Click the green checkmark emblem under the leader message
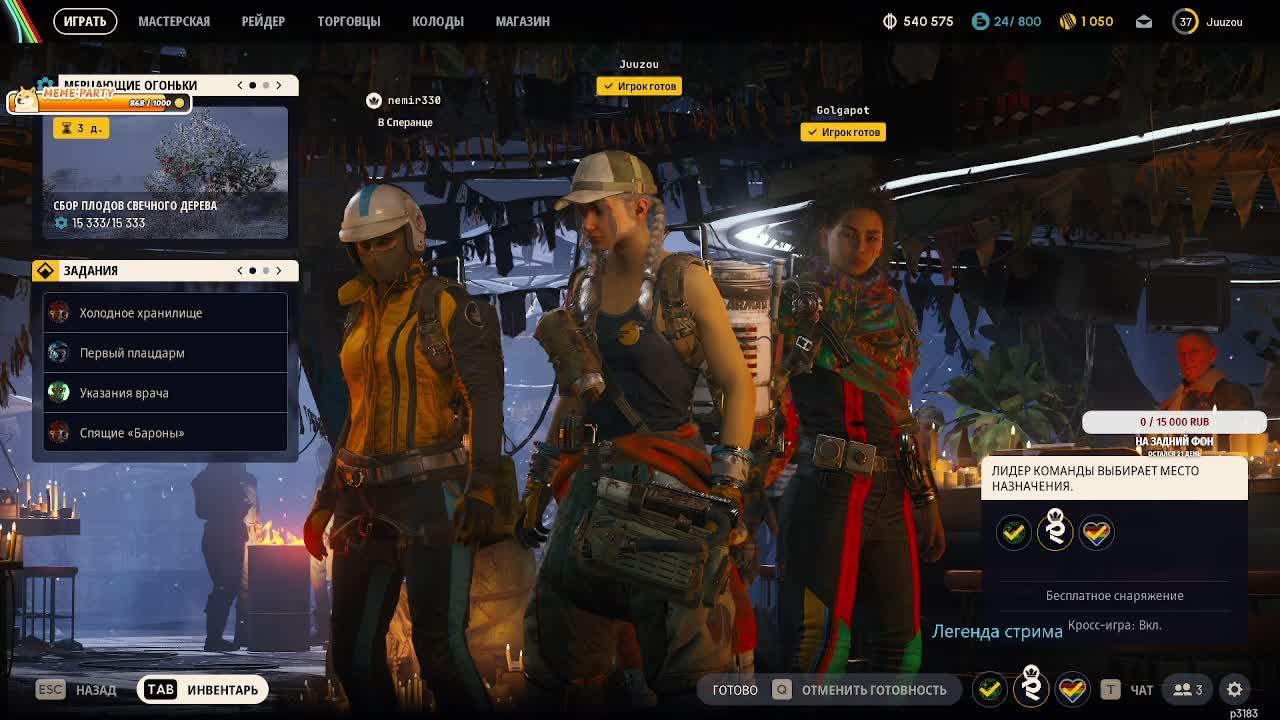This screenshot has width=1280, height=720. coord(1013,532)
